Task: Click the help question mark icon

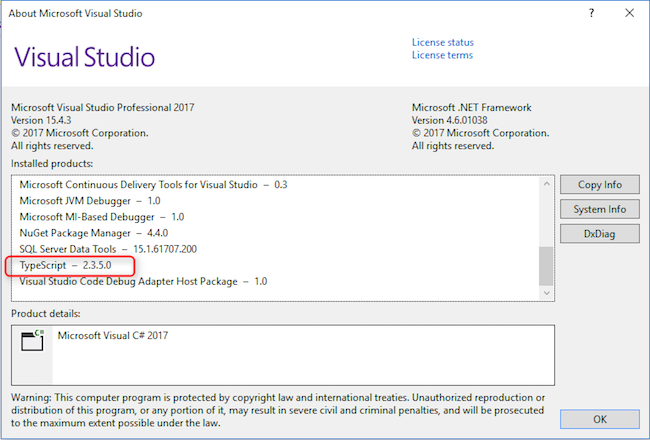Action: (x=591, y=13)
